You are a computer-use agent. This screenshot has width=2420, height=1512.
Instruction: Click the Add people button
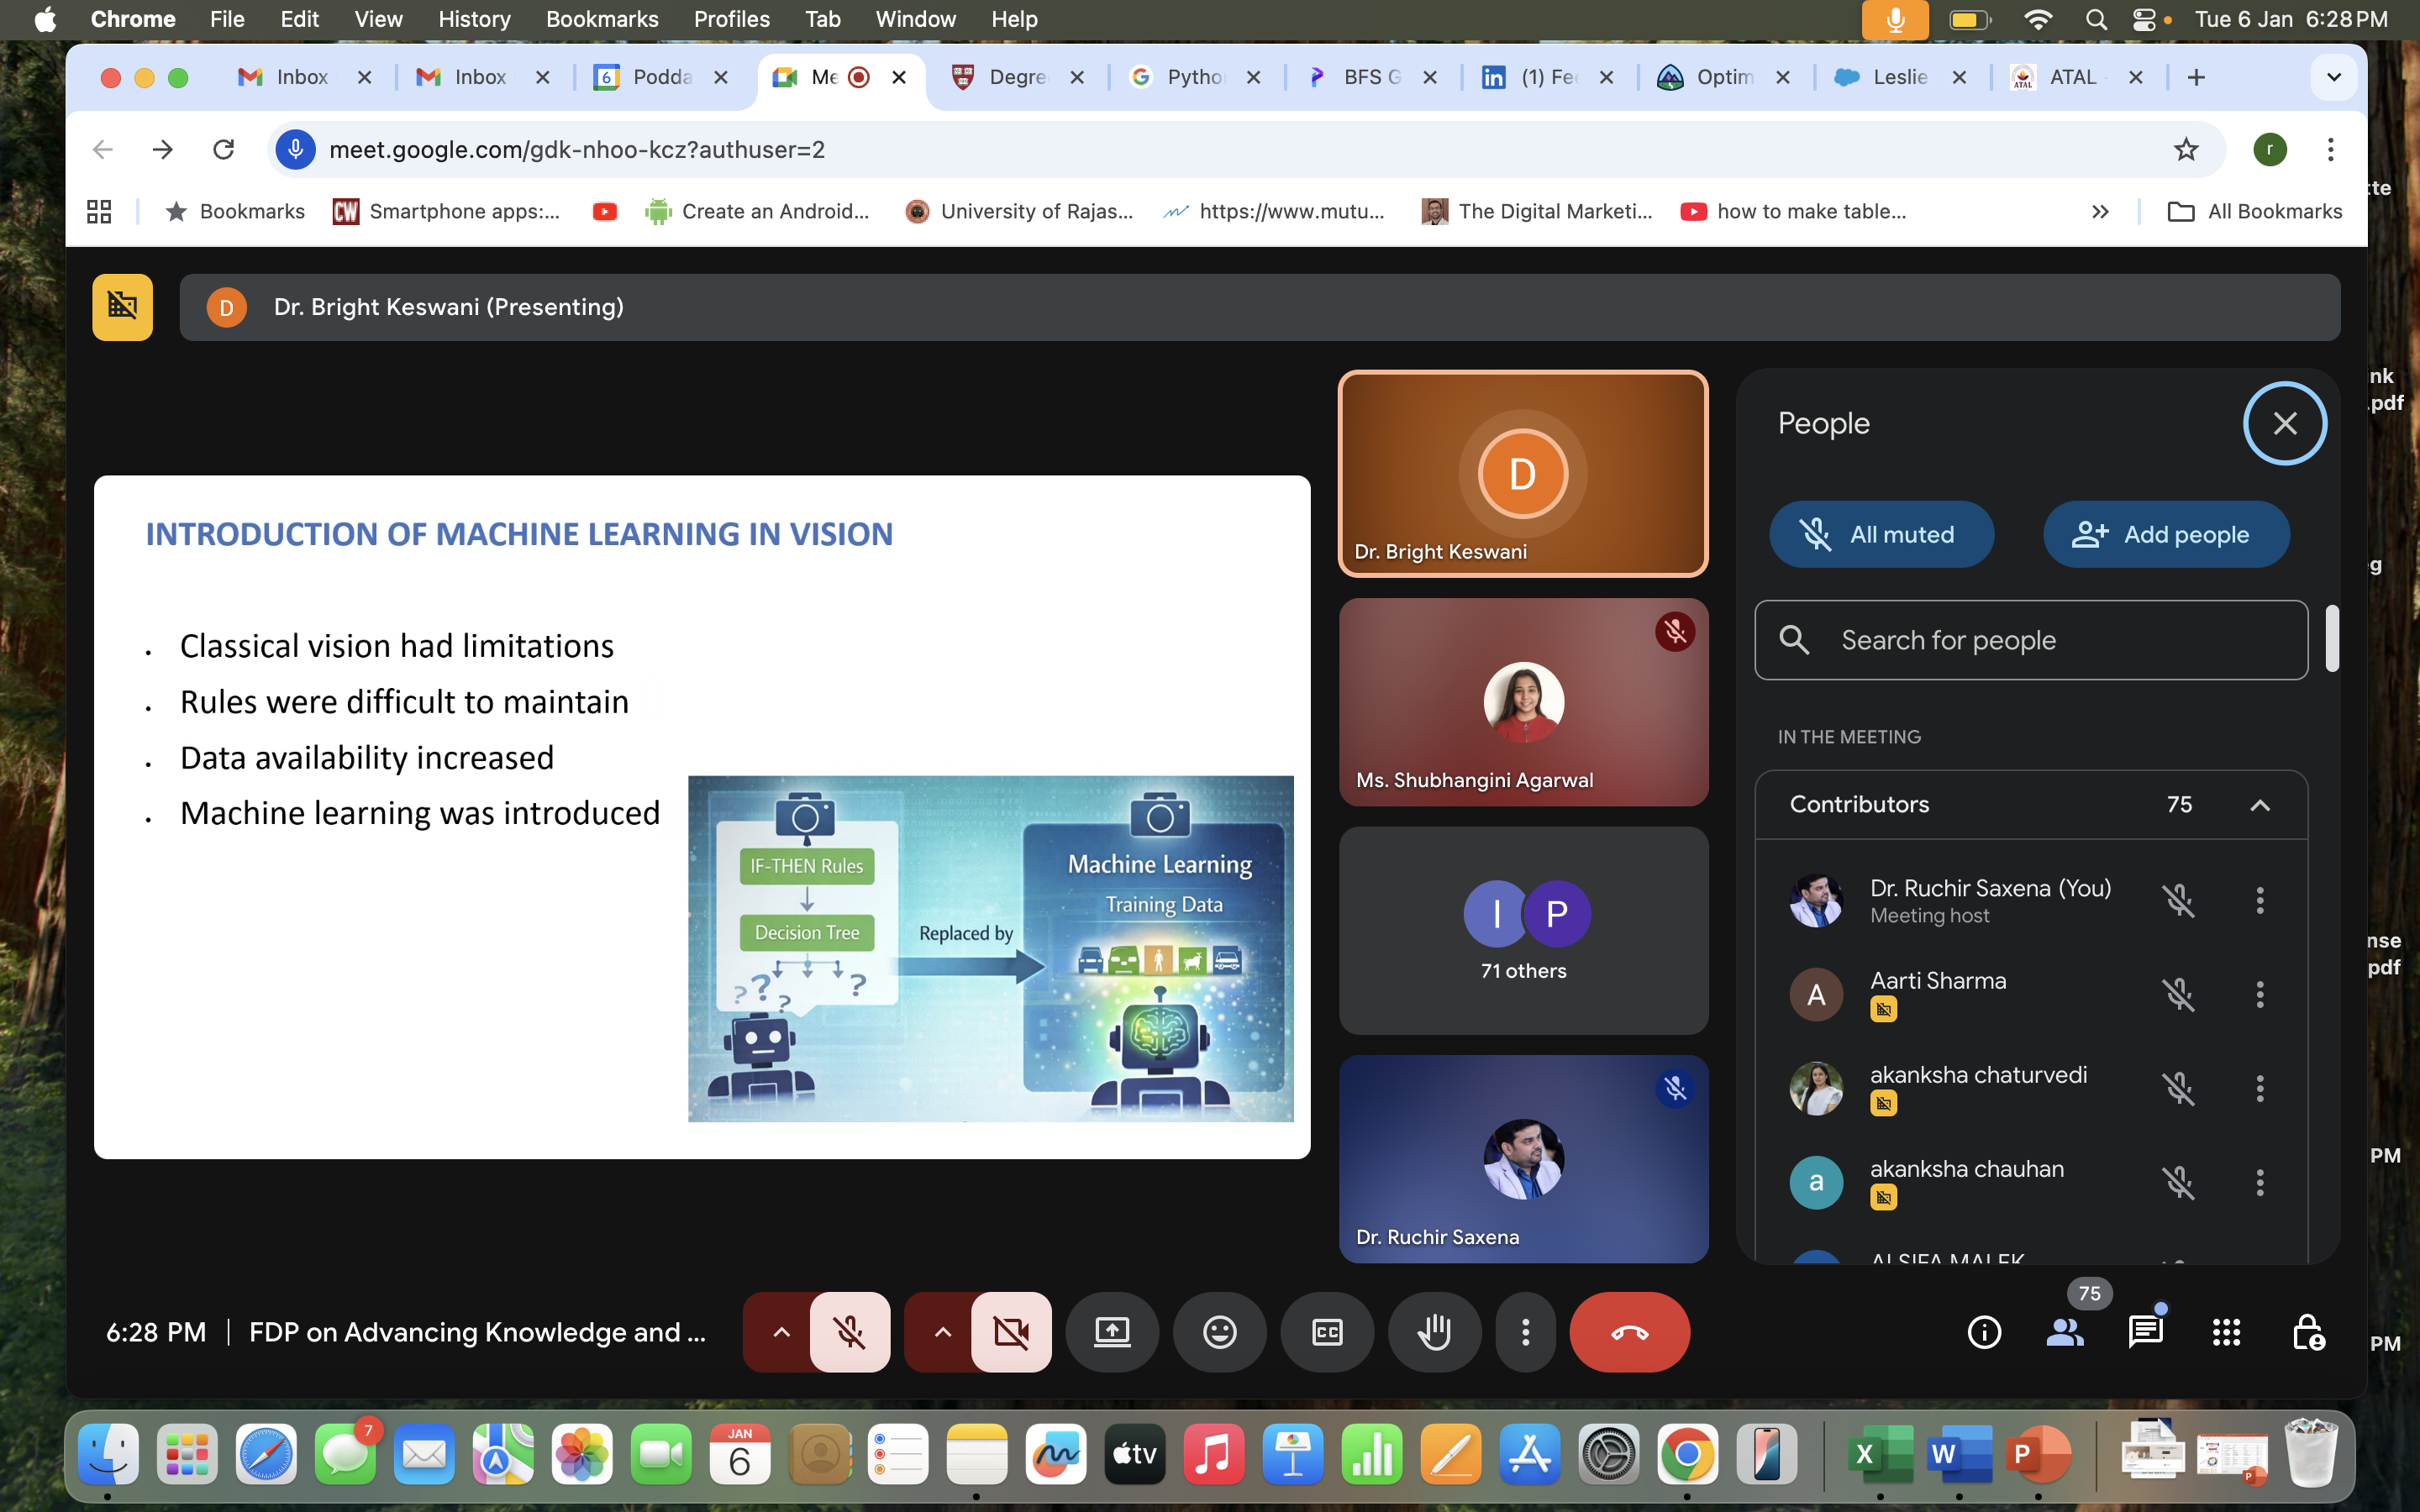point(2165,534)
